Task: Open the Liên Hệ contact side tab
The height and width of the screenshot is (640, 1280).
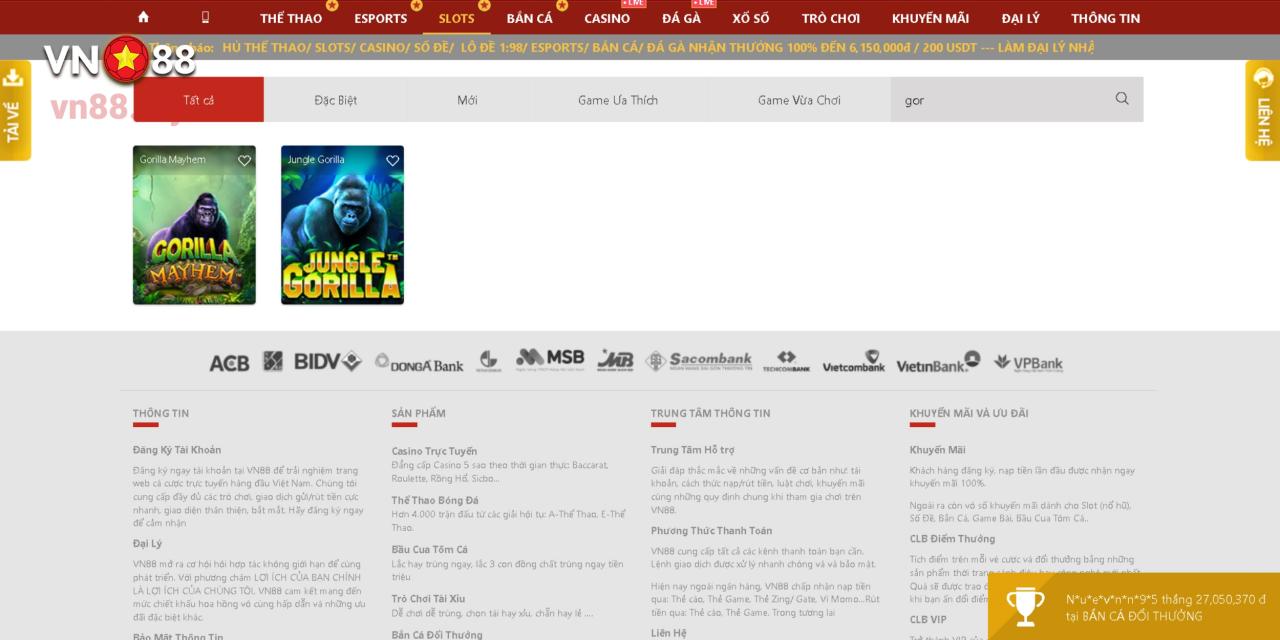Action: (x=1263, y=110)
